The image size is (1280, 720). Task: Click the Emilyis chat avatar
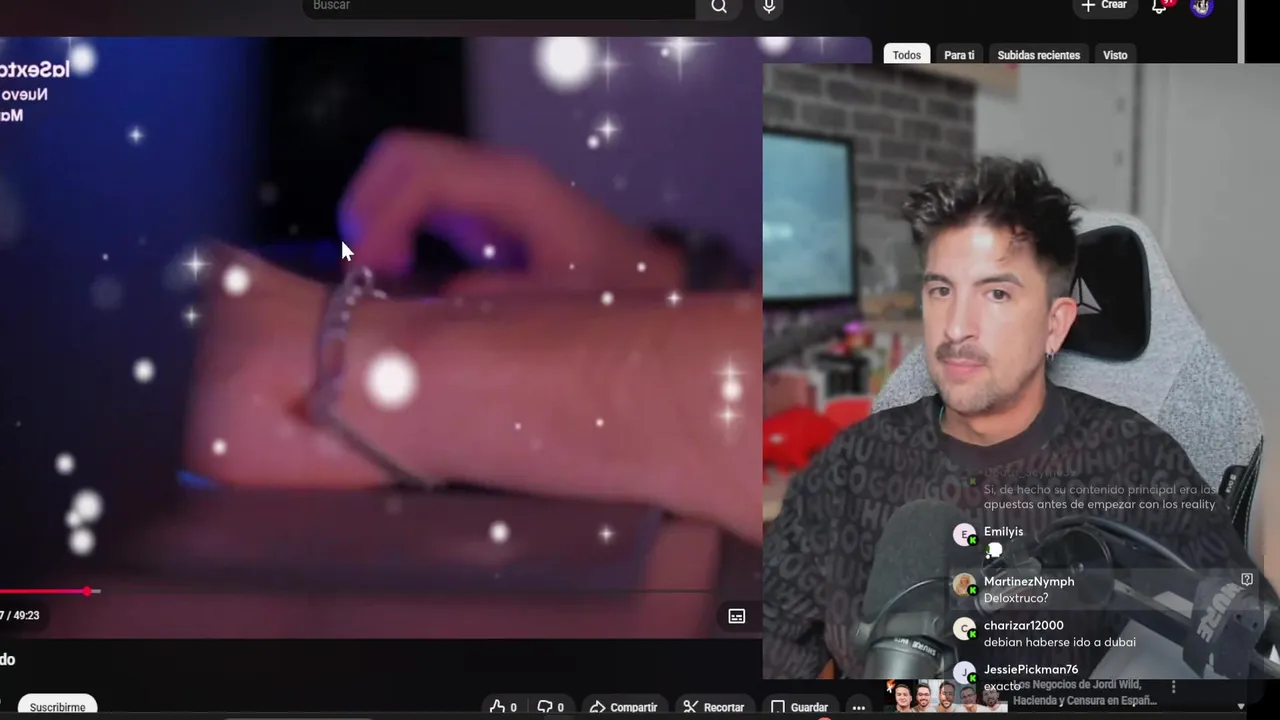pyautogui.click(x=964, y=535)
